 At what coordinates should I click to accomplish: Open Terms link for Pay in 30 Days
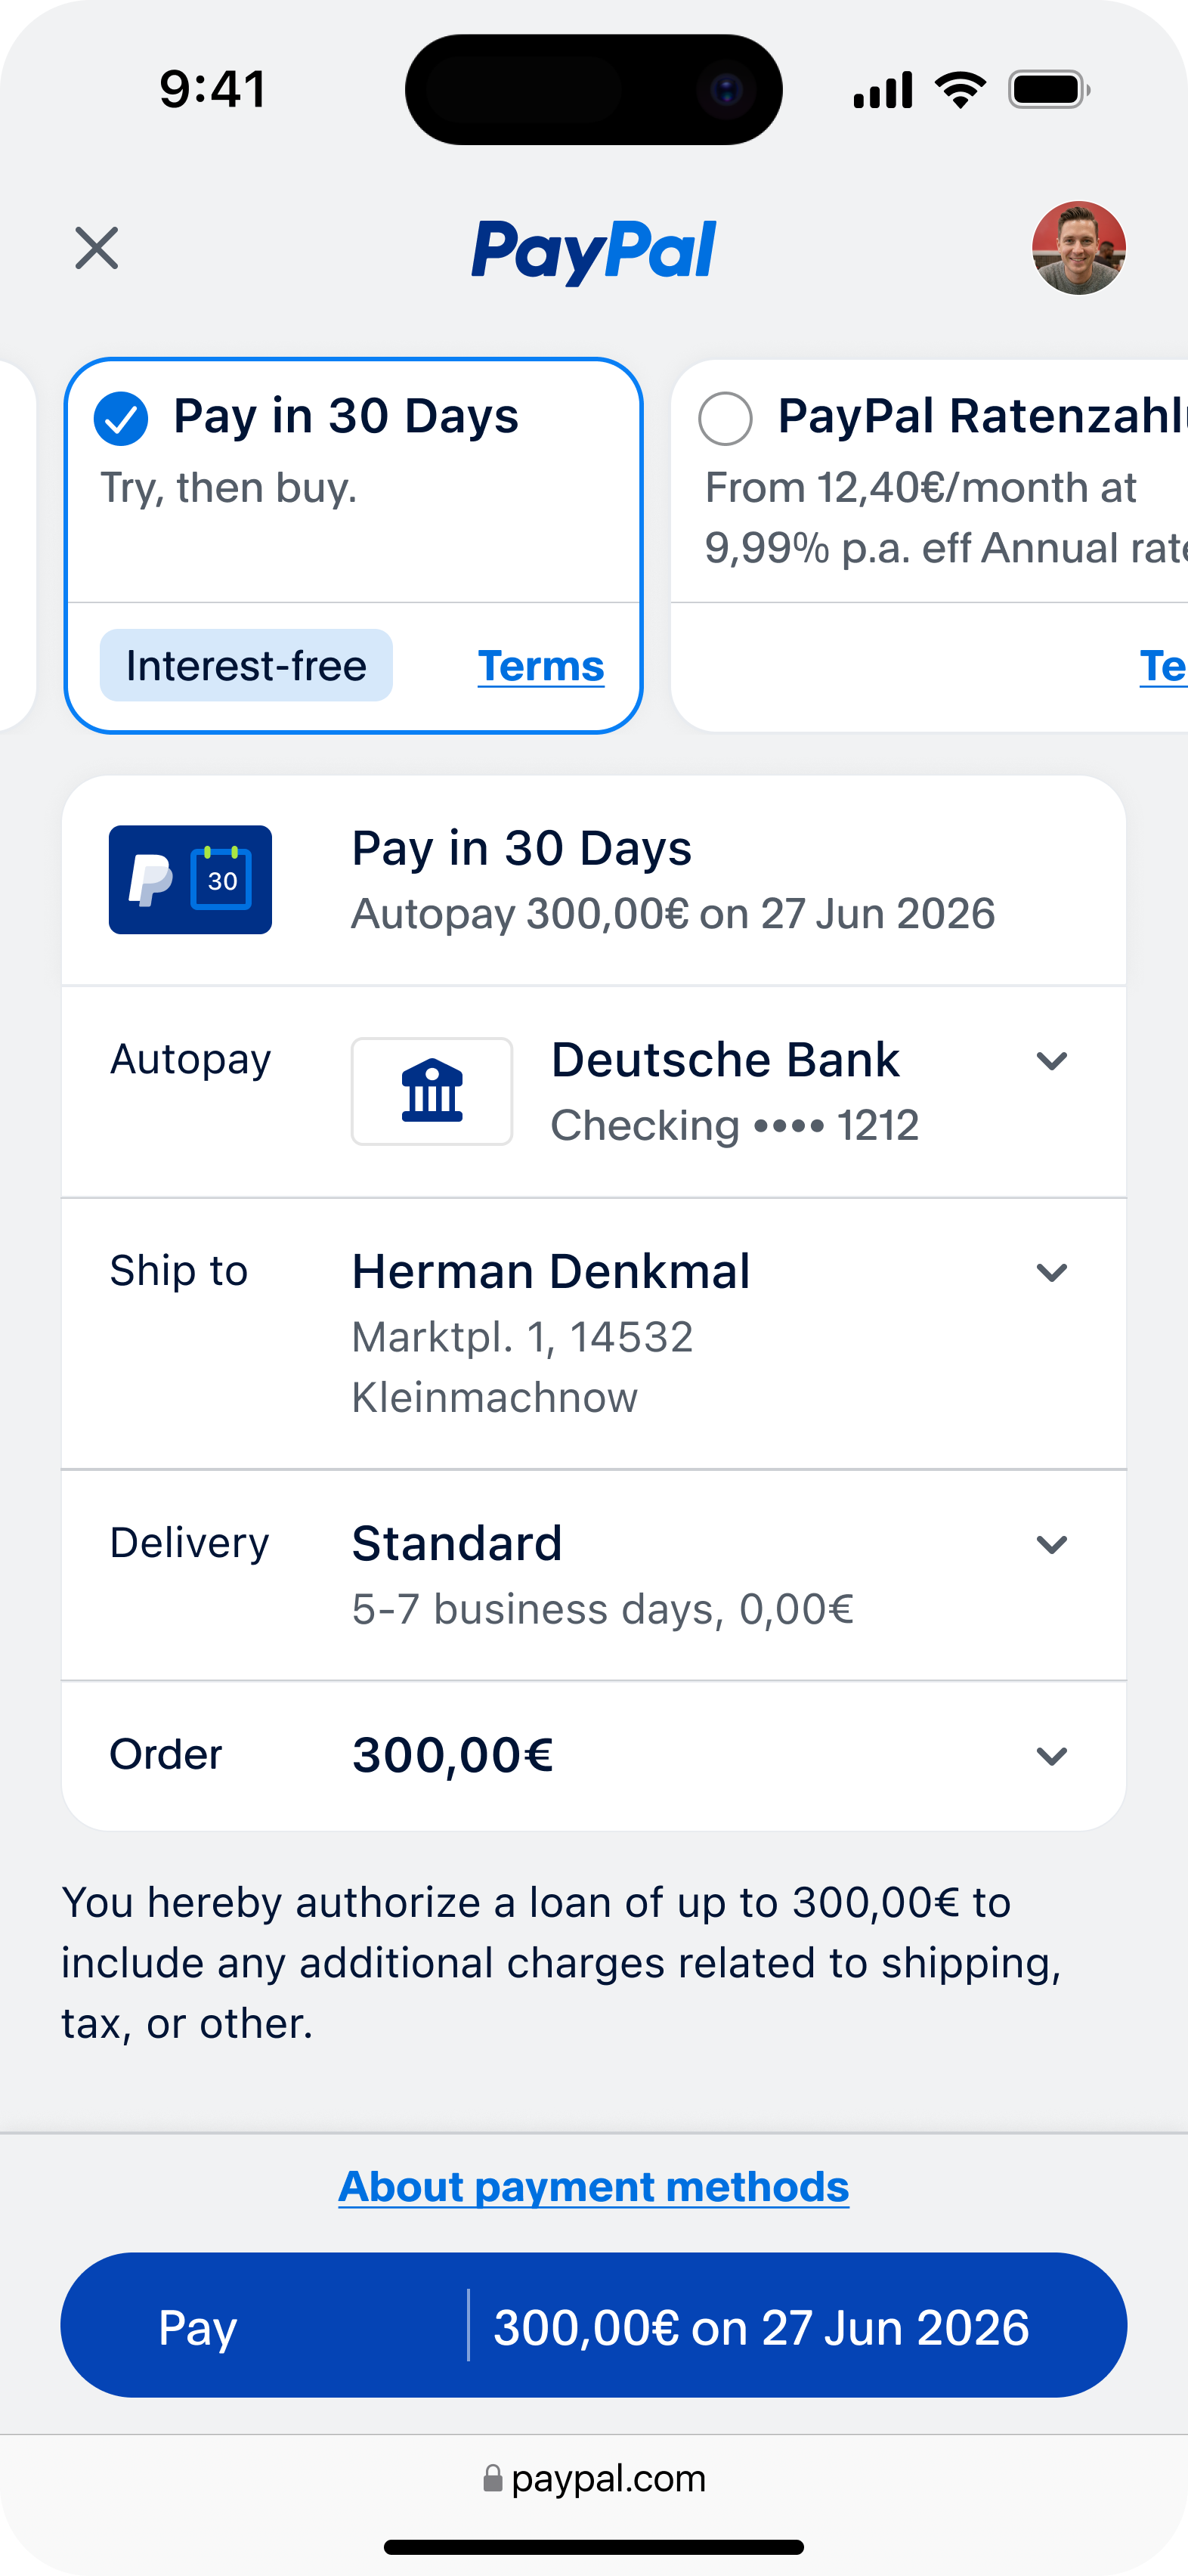[541, 666]
